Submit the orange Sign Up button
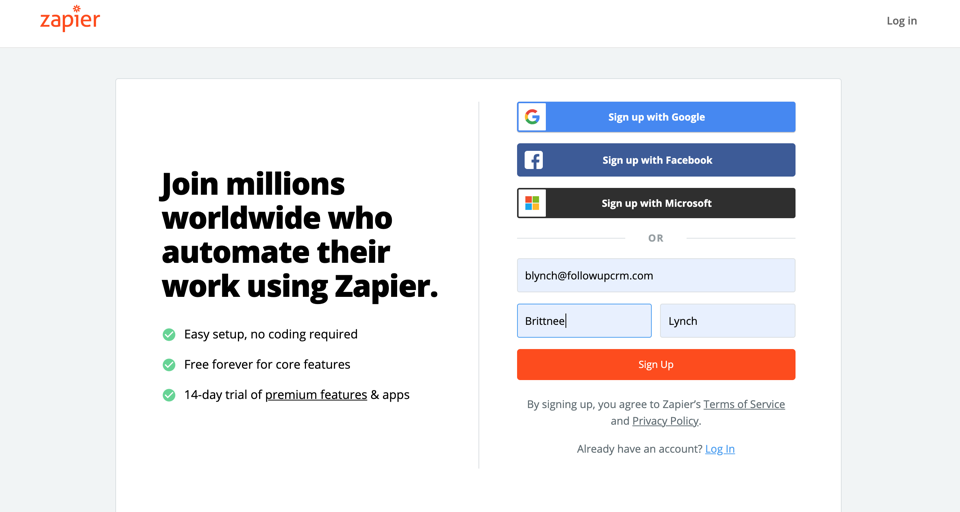The image size is (960, 512). (x=656, y=364)
